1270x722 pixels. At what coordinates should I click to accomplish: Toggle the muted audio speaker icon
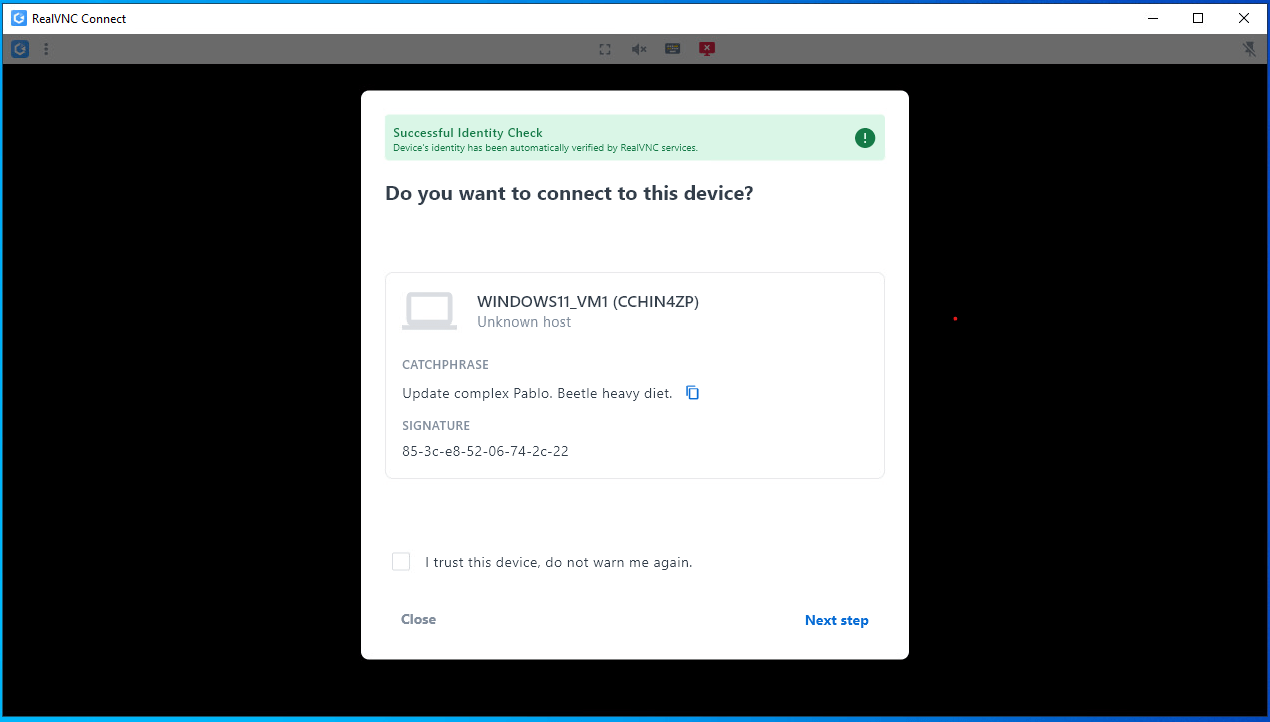(639, 49)
